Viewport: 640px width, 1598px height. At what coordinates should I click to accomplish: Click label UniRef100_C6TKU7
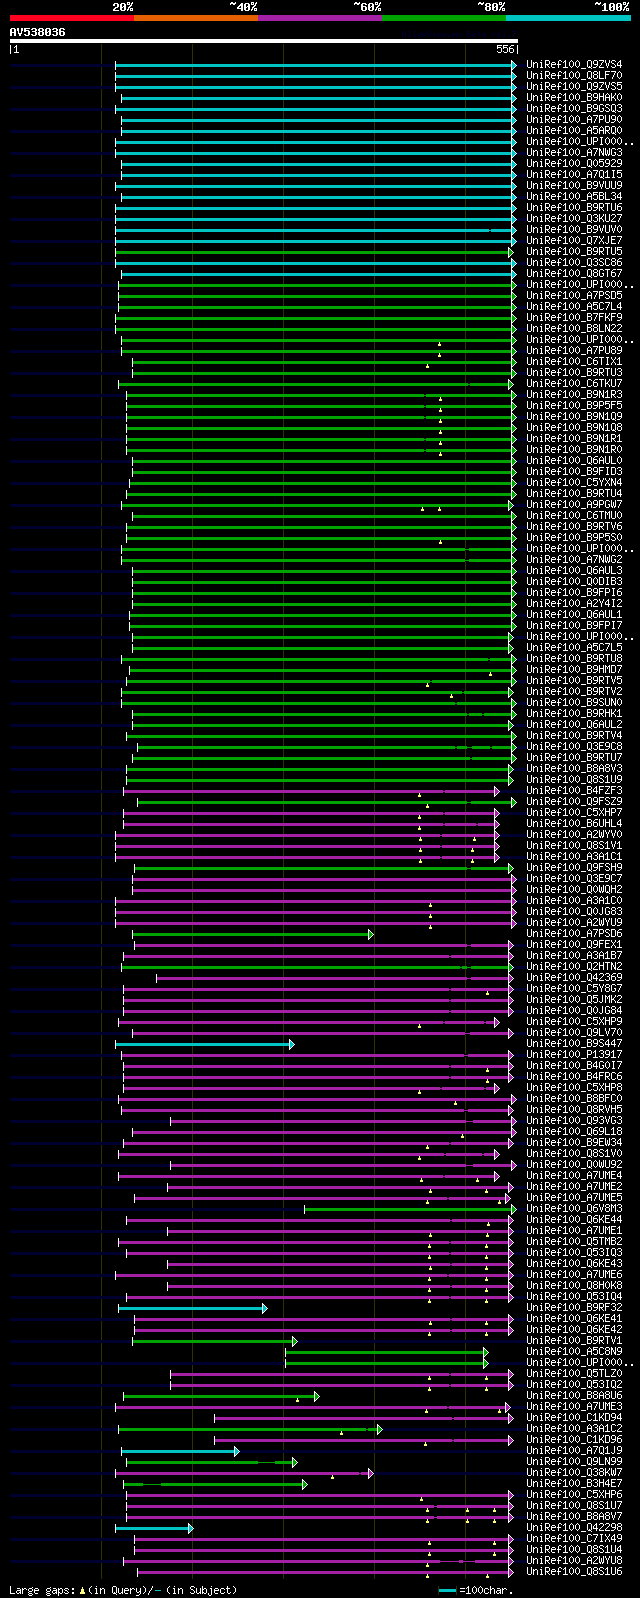[x=574, y=384]
